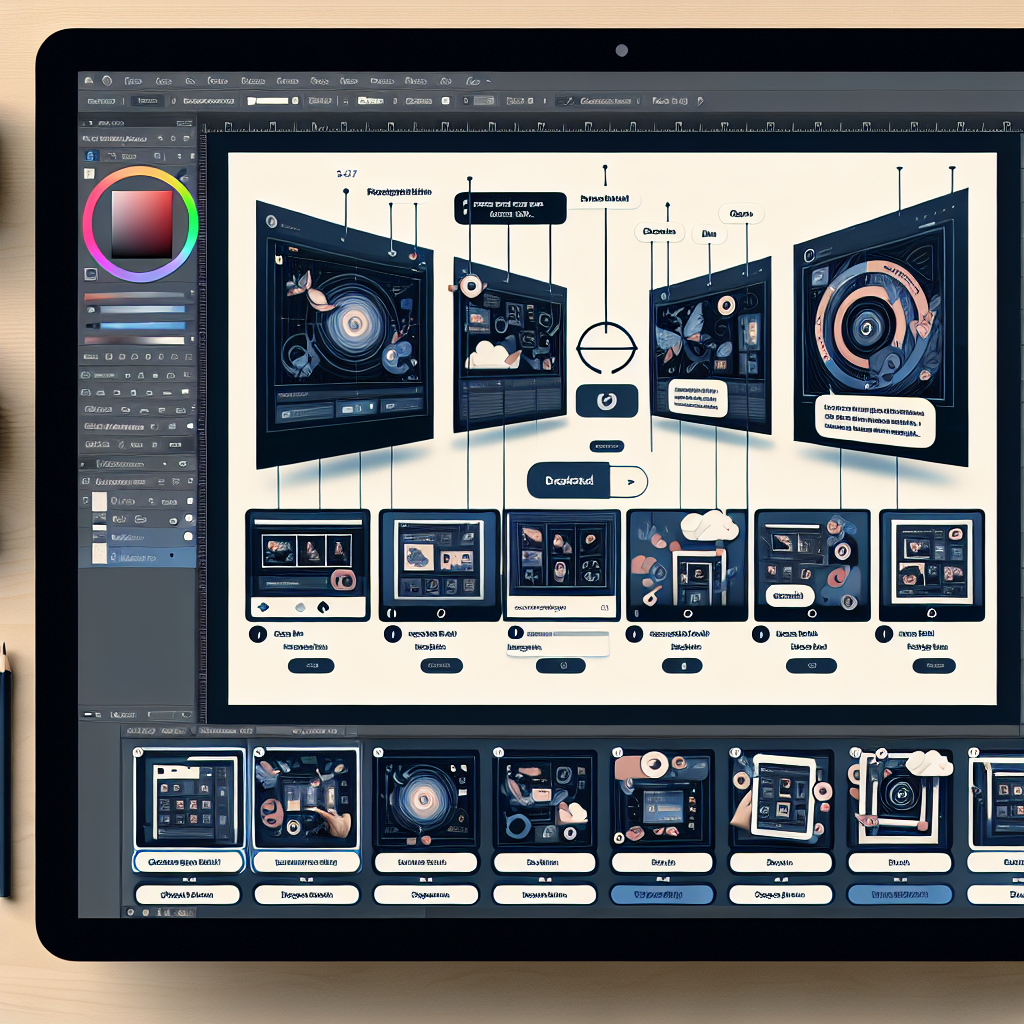This screenshot has height=1024, width=1024.
Task: Adjust the bright blue color slider bar
Action: click(x=142, y=325)
